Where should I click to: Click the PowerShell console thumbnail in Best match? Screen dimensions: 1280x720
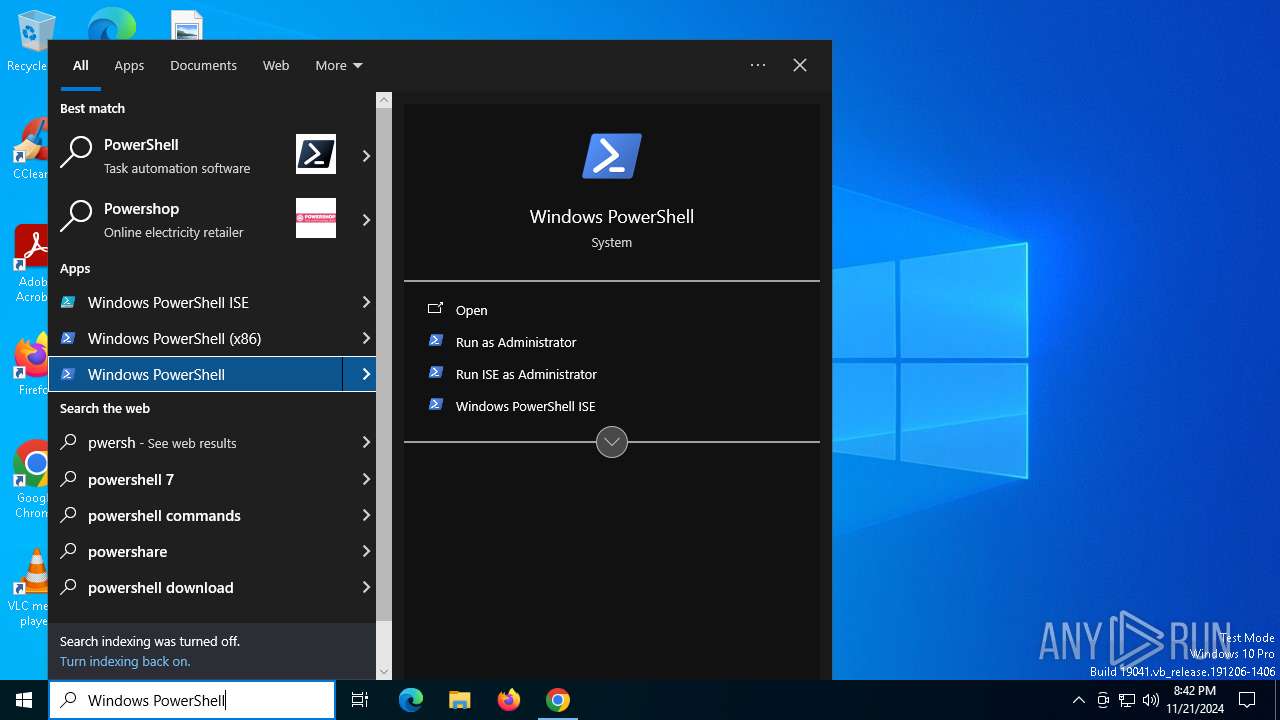pyautogui.click(x=316, y=154)
